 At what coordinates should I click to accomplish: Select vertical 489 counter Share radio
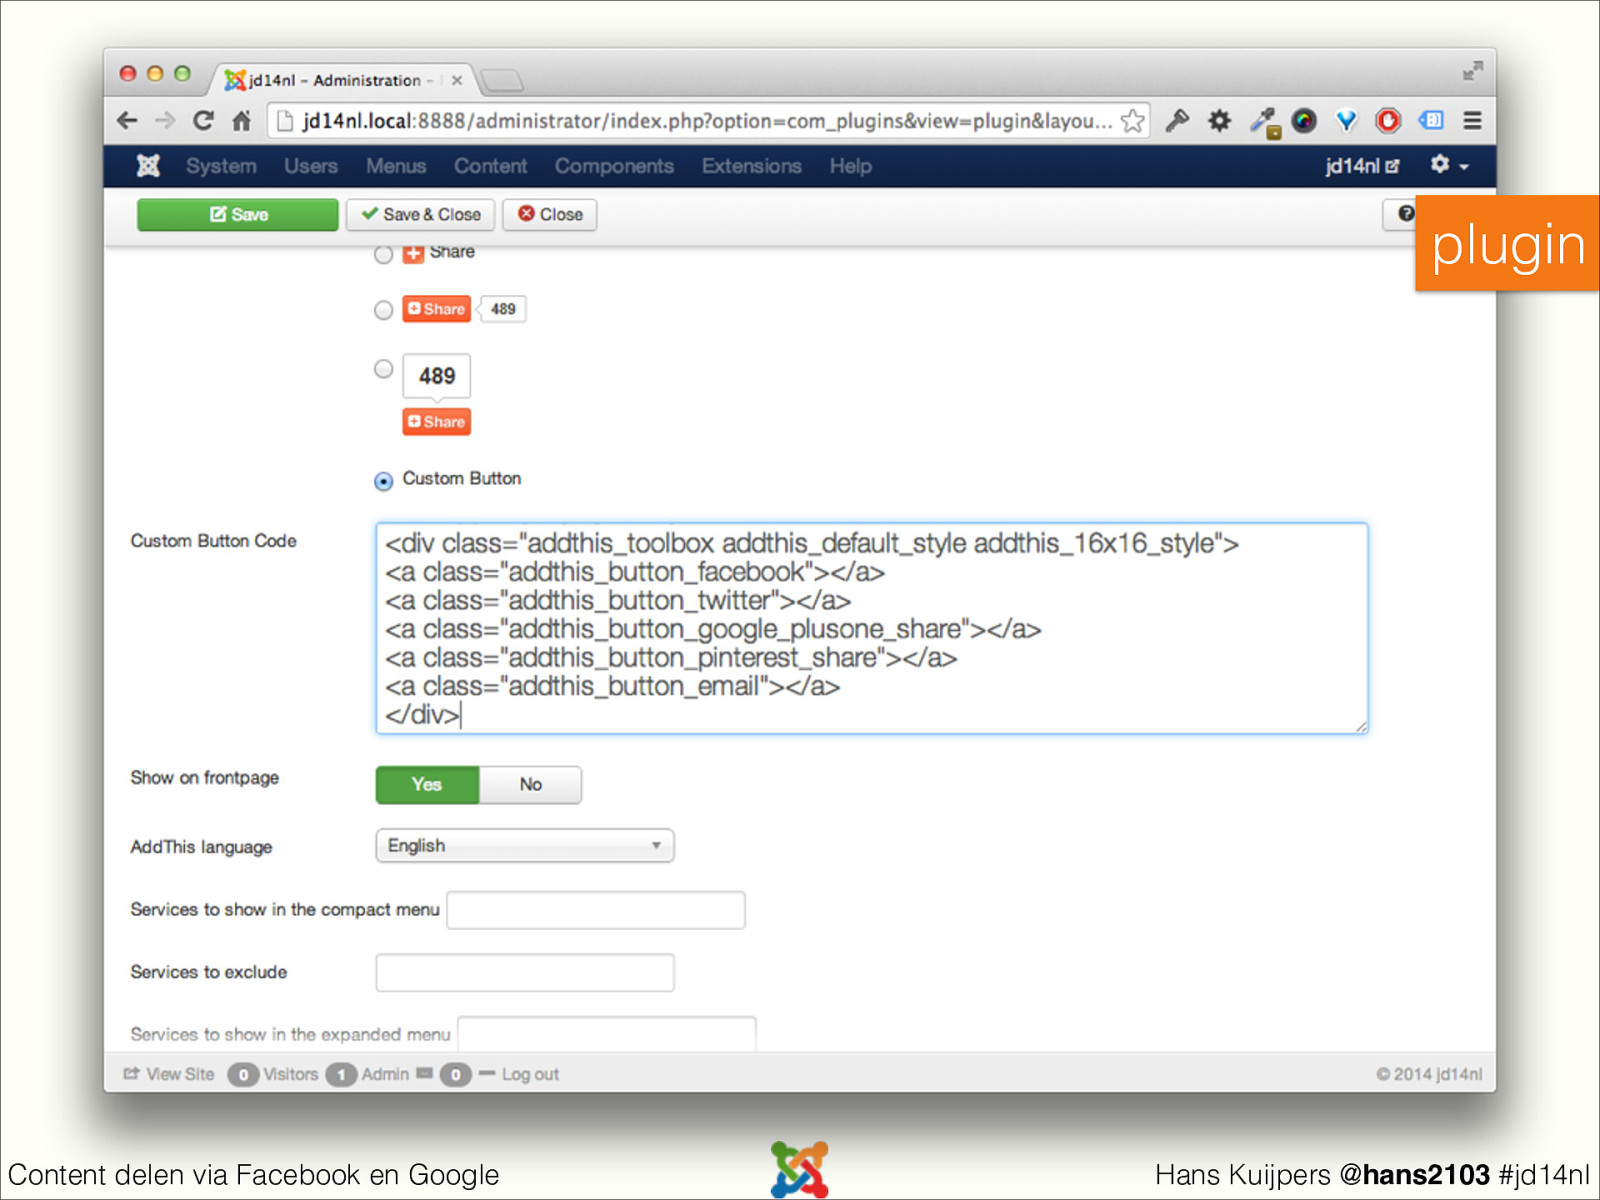[x=383, y=369]
